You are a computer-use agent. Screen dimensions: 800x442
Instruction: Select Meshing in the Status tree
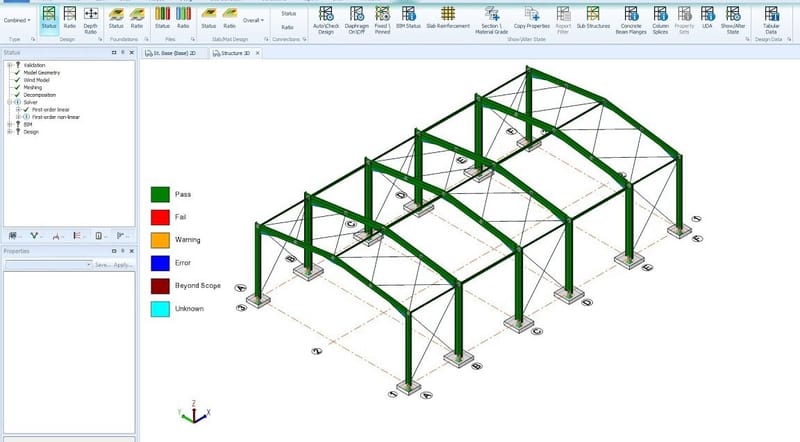pyautogui.click(x=33, y=88)
